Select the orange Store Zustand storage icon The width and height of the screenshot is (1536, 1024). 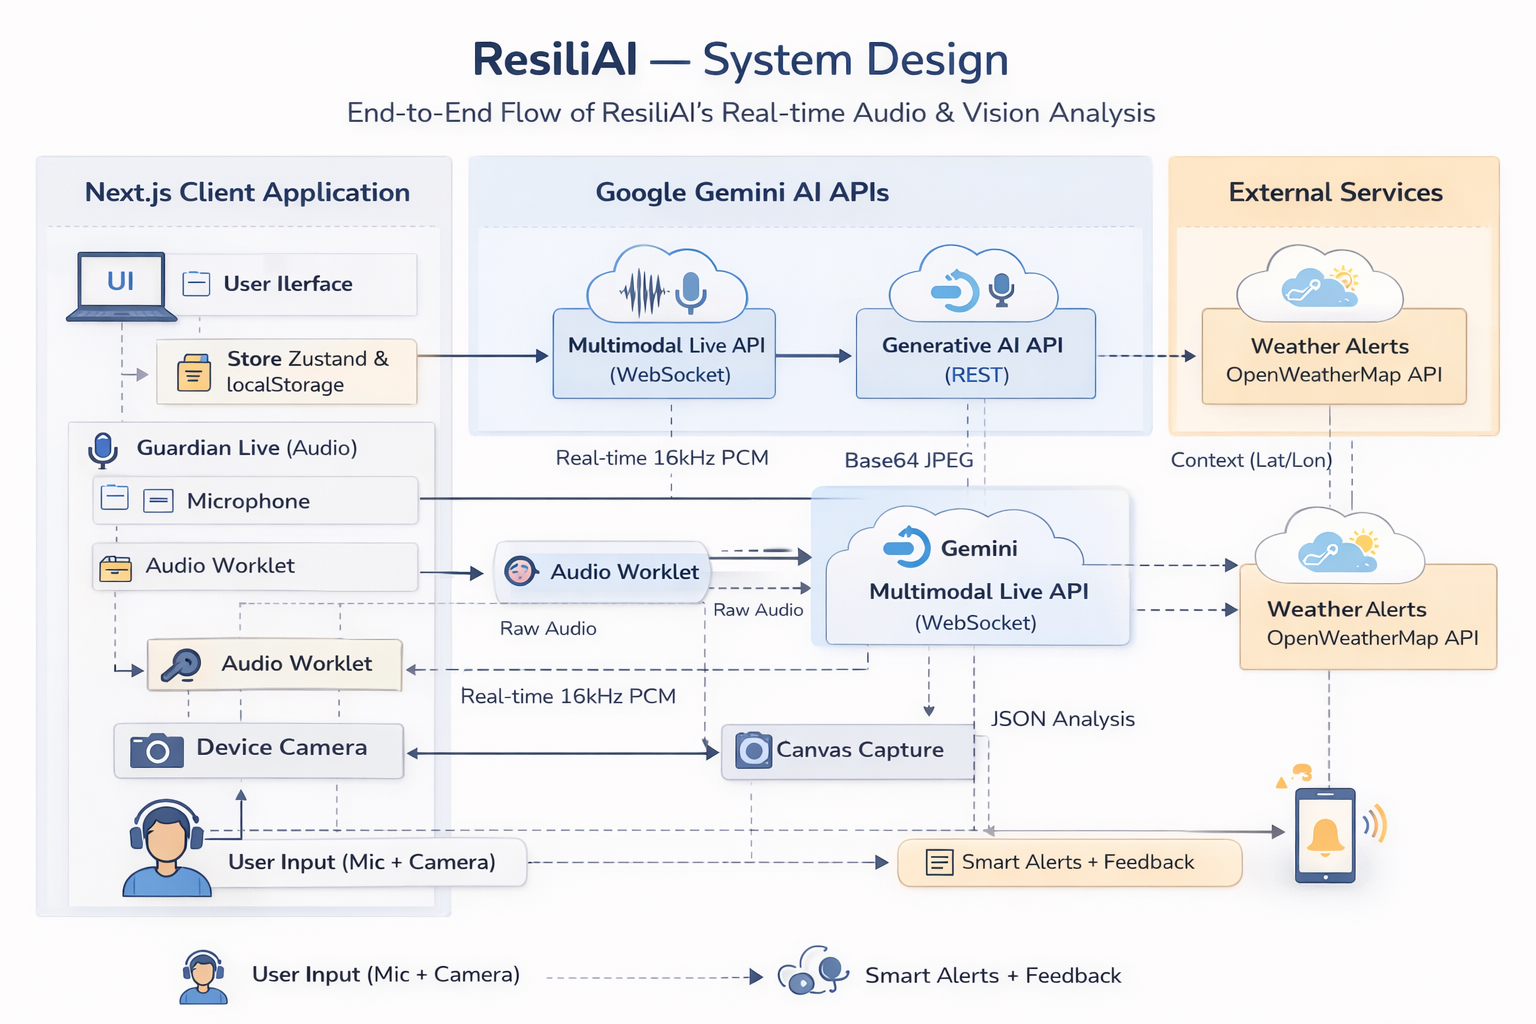tap(193, 371)
